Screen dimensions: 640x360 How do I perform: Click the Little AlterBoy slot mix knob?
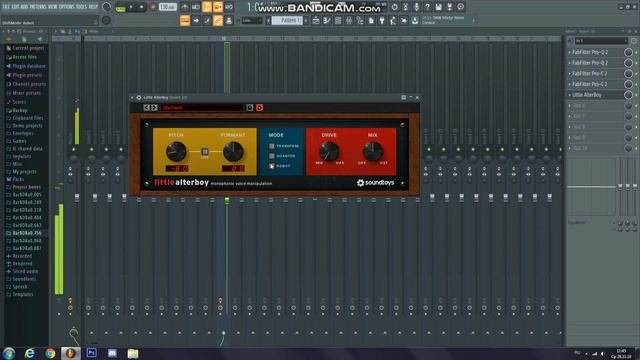tap(628, 95)
